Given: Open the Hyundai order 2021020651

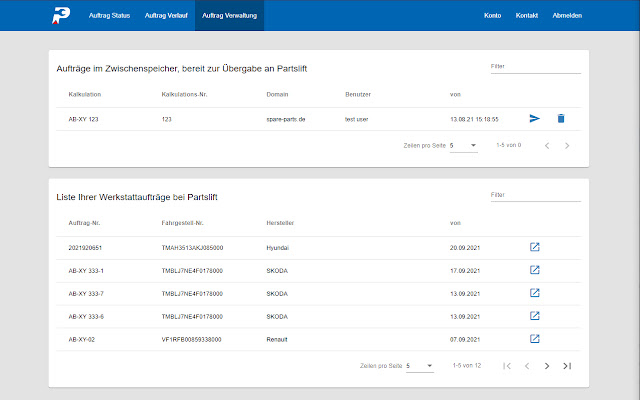Looking at the screenshot, I should tap(535, 247).
